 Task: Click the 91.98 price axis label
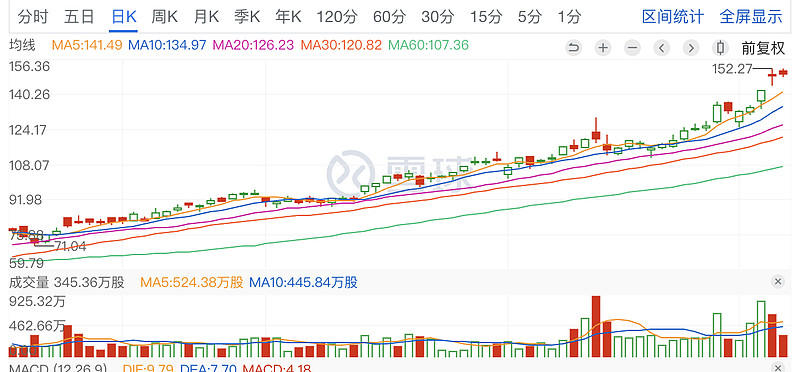point(25,200)
